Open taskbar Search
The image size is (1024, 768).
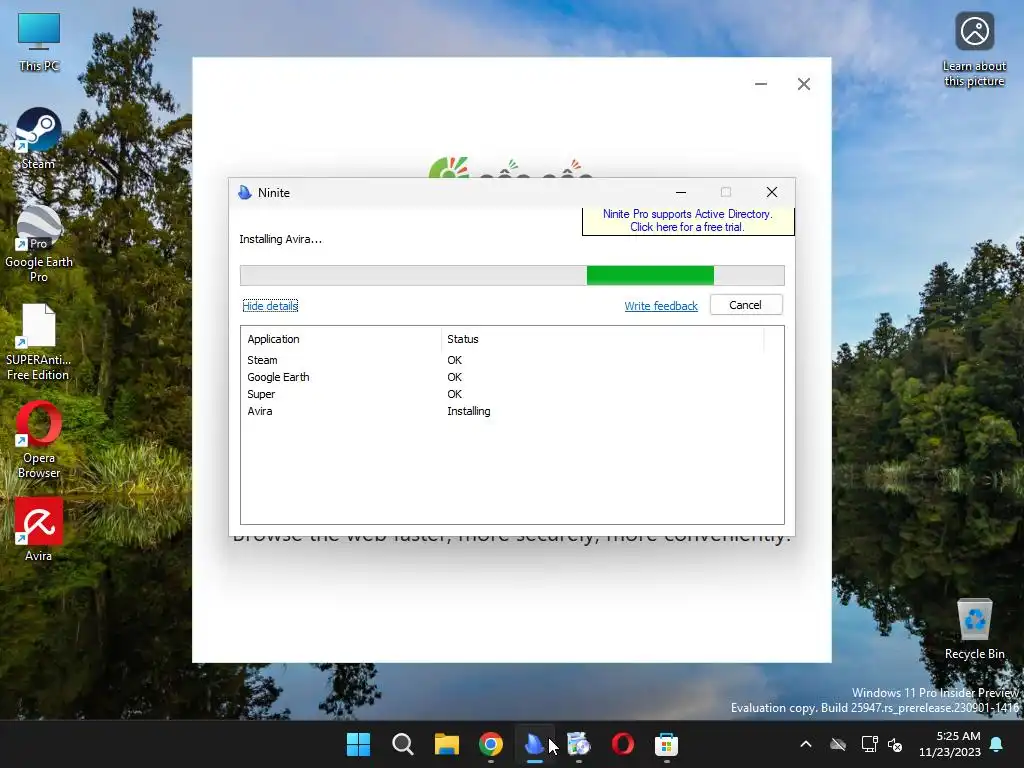pos(402,744)
